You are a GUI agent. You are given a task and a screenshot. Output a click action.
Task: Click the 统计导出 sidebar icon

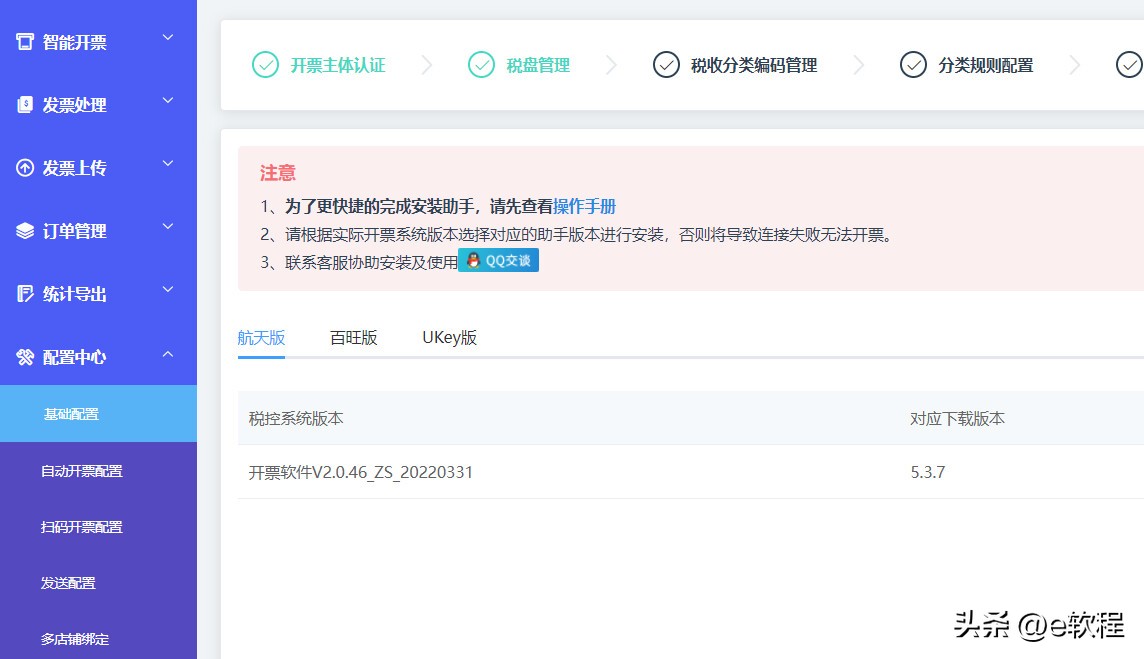(x=24, y=293)
